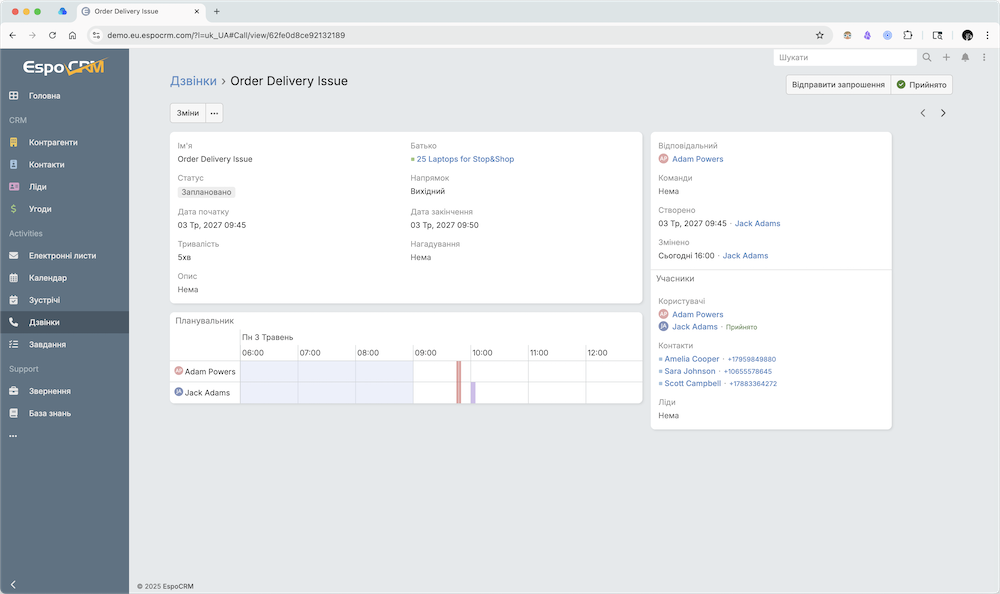Viewport: 1000px width, 594px height.
Task: Open site info icon in address bar
Action: (x=96, y=35)
